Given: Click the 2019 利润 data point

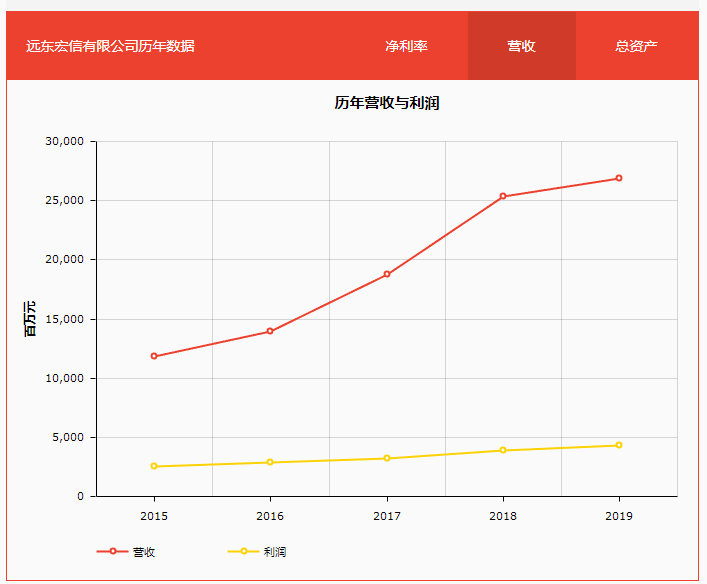Looking at the screenshot, I should (619, 445).
